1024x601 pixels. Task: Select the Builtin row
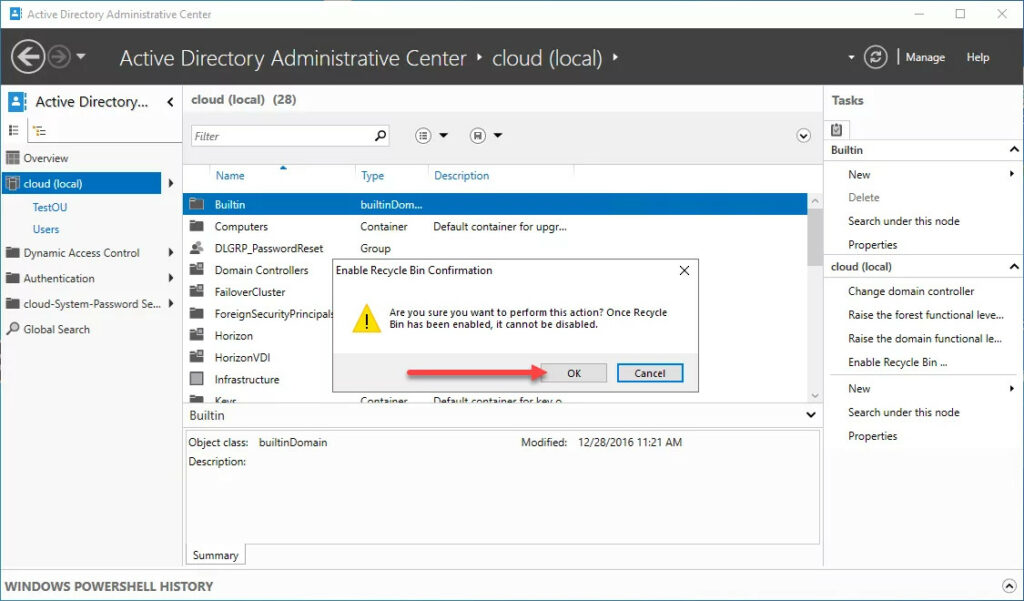click(495, 204)
